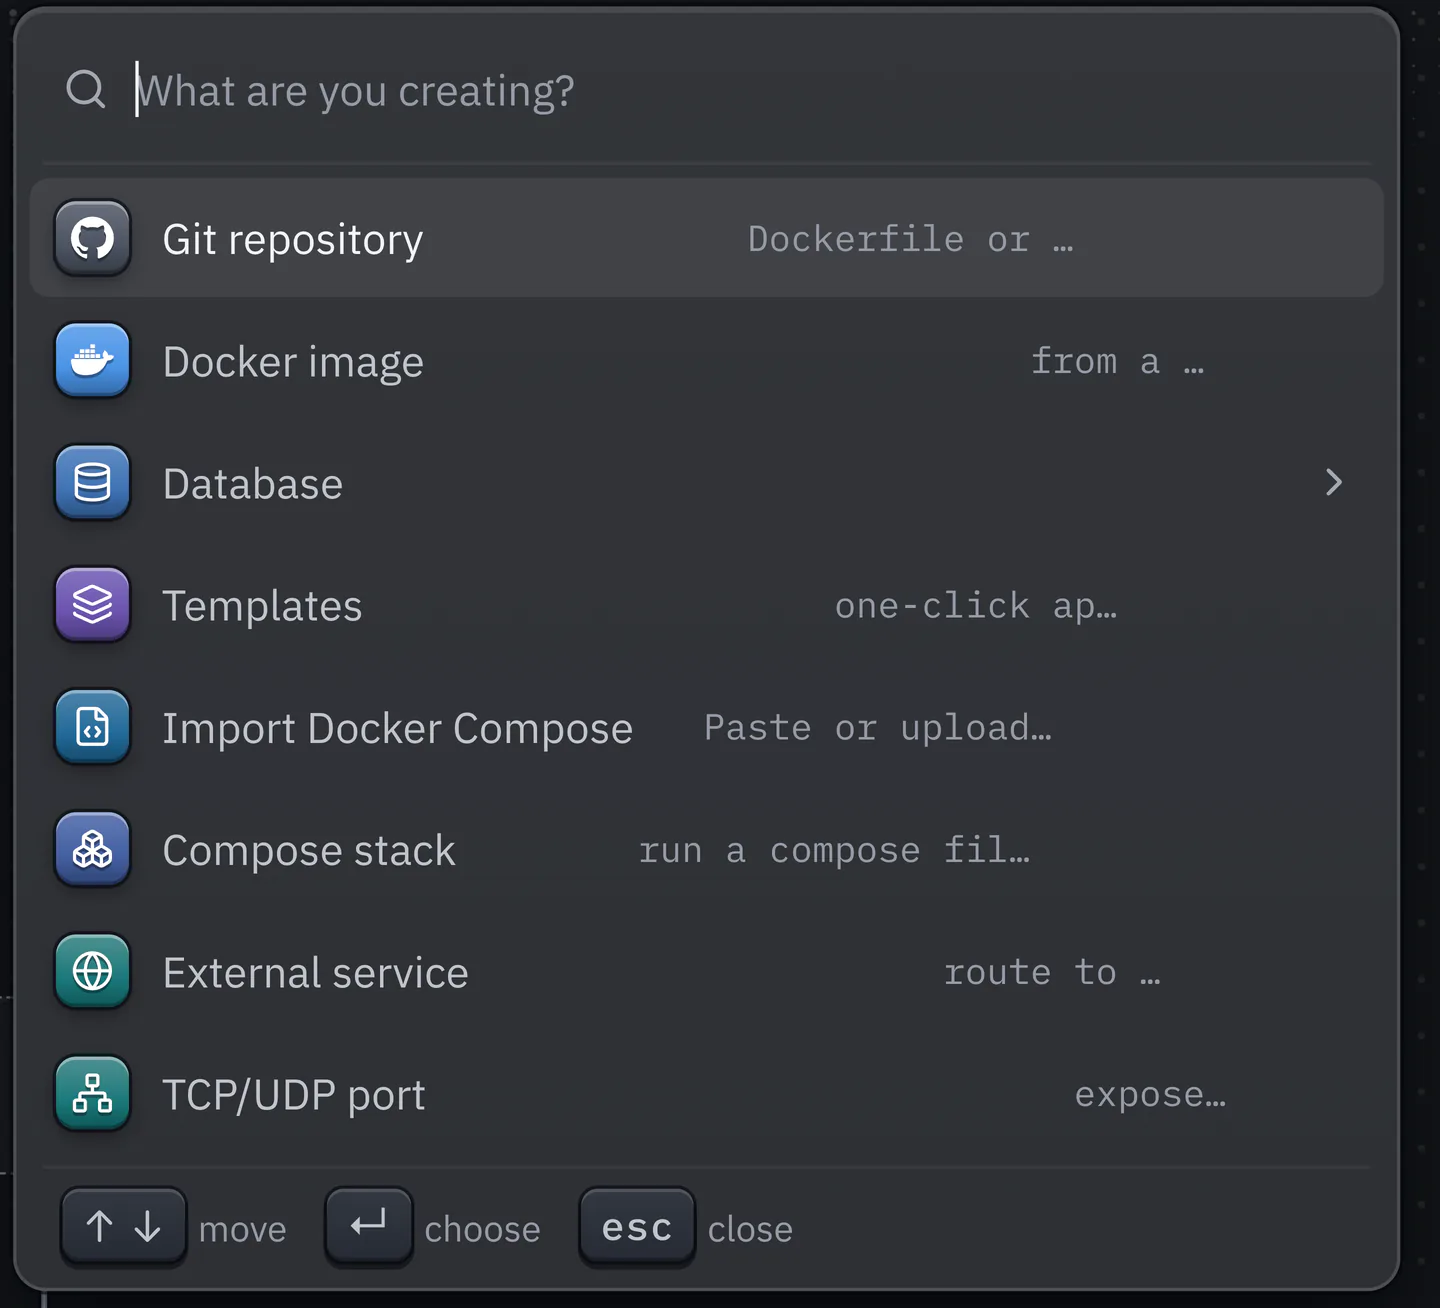
Task: Select the Compose stack option
Action: 706,850
